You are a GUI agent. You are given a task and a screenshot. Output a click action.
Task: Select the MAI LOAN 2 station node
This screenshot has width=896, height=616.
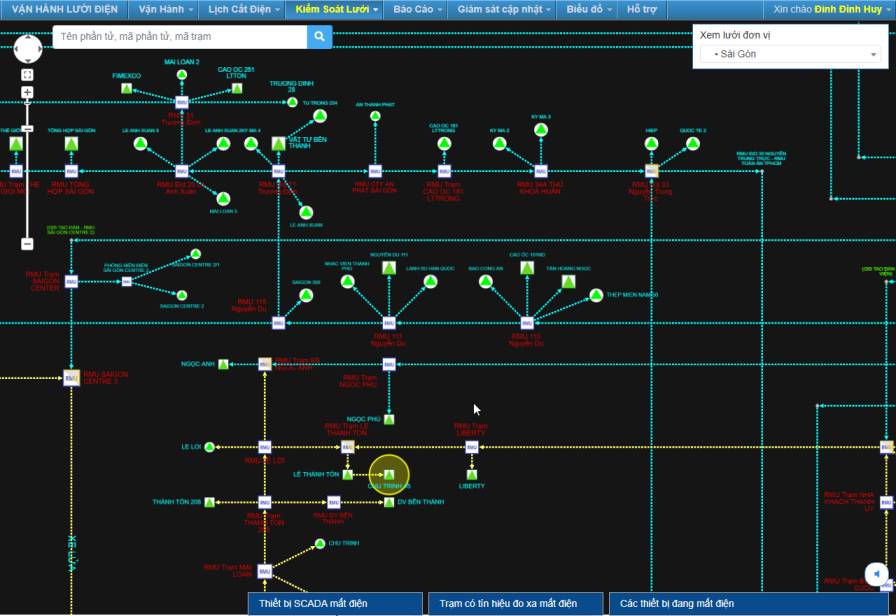[x=182, y=74]
